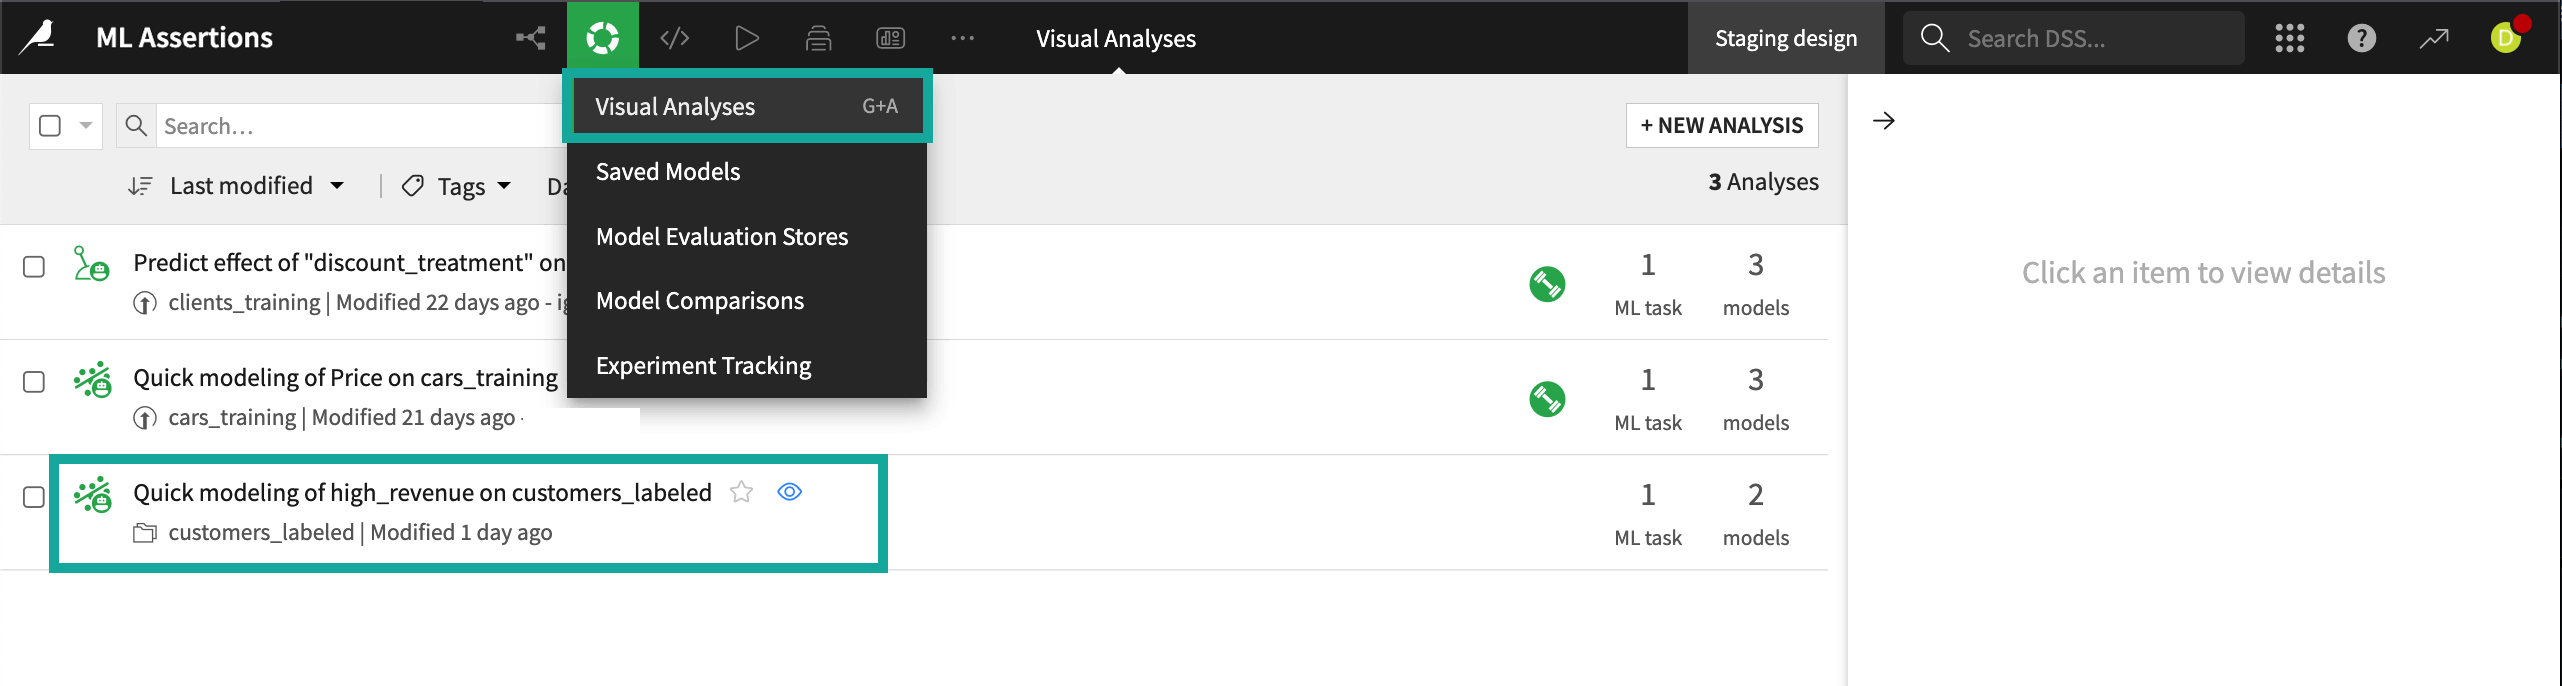This screenshot has height=686, width=2562.
Task: Open the Jobs play icon in top bar
Action: [746, 37]
